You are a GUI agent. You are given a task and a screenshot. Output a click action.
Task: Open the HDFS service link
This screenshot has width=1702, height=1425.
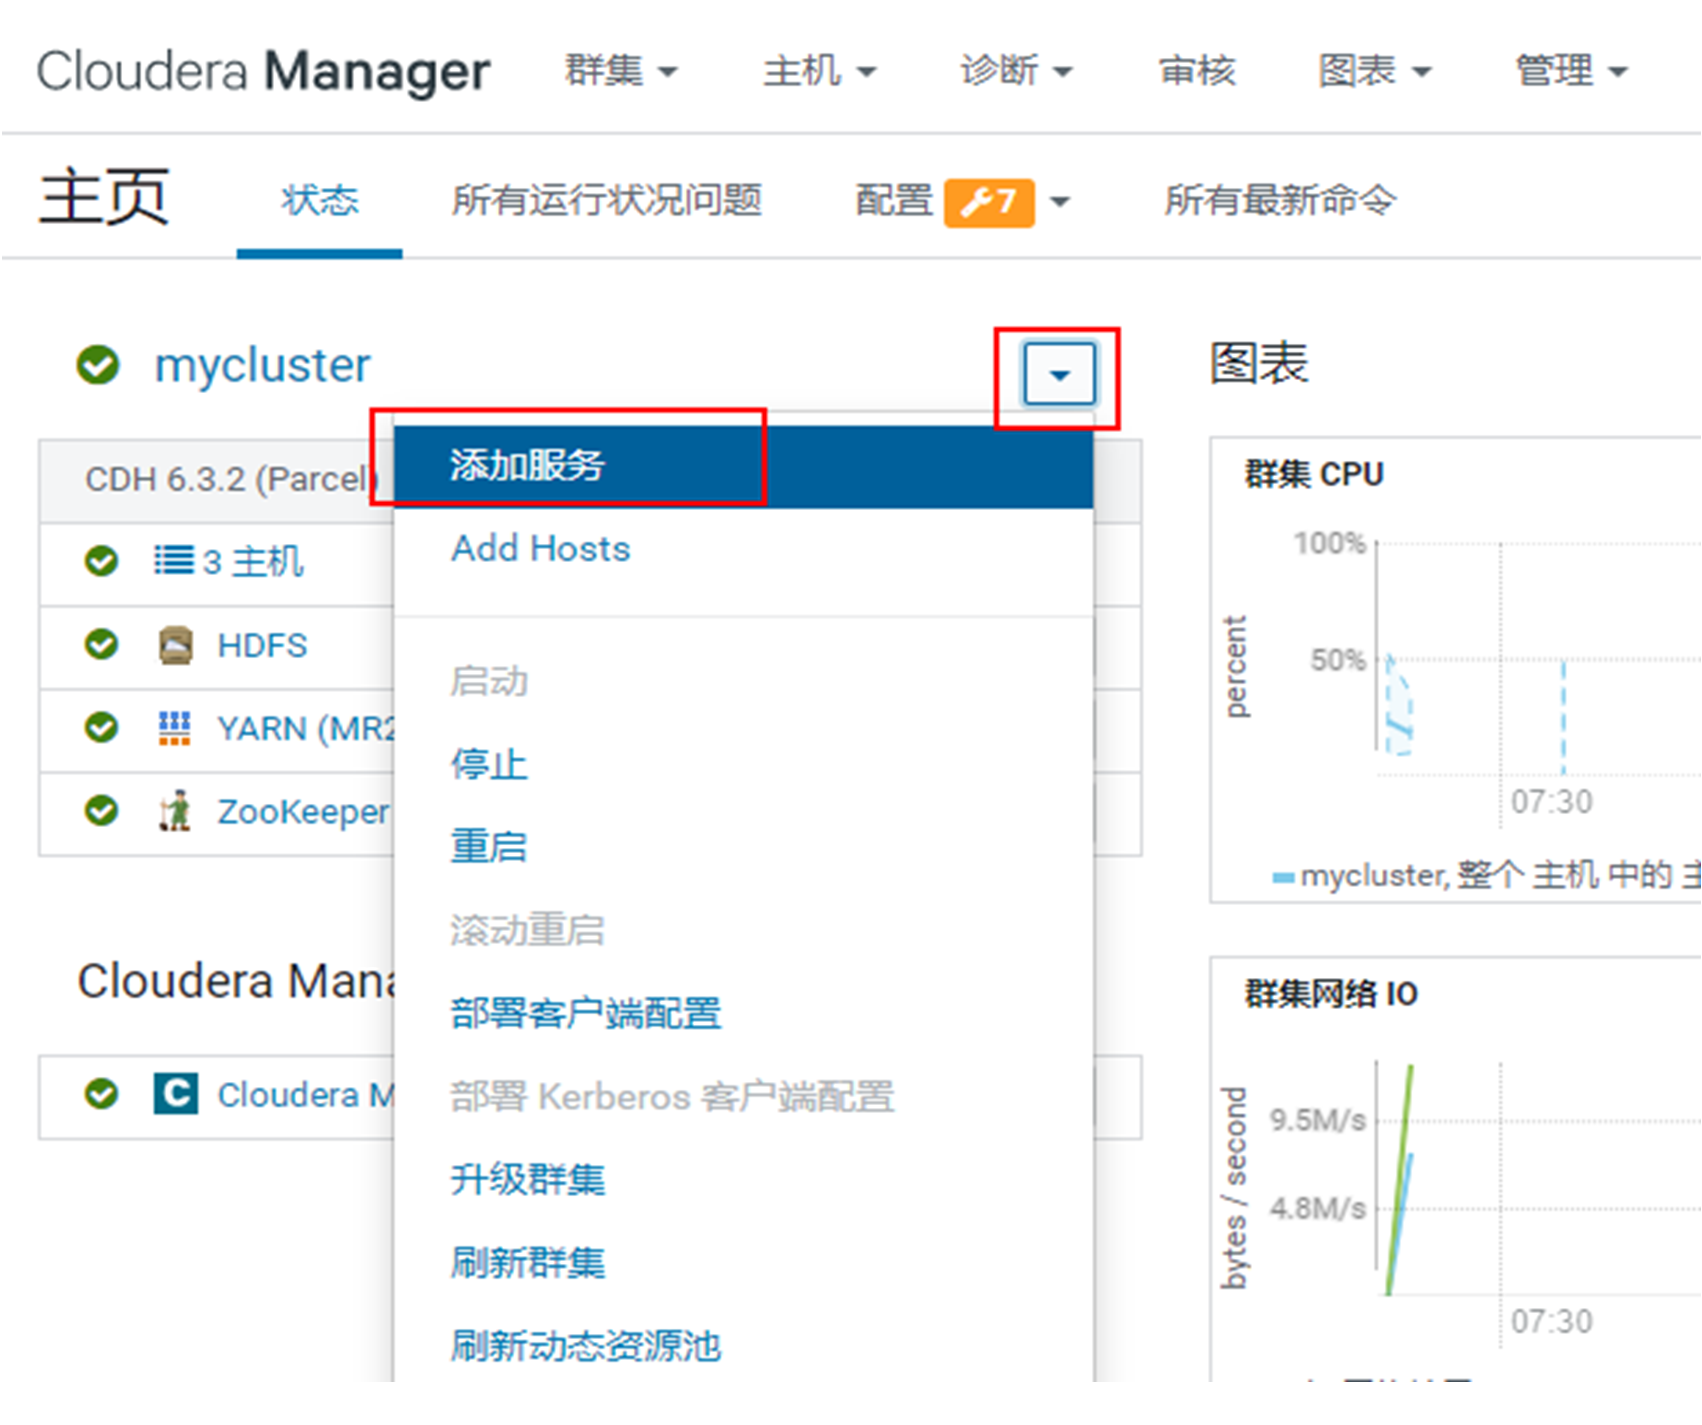click(262, 645)
